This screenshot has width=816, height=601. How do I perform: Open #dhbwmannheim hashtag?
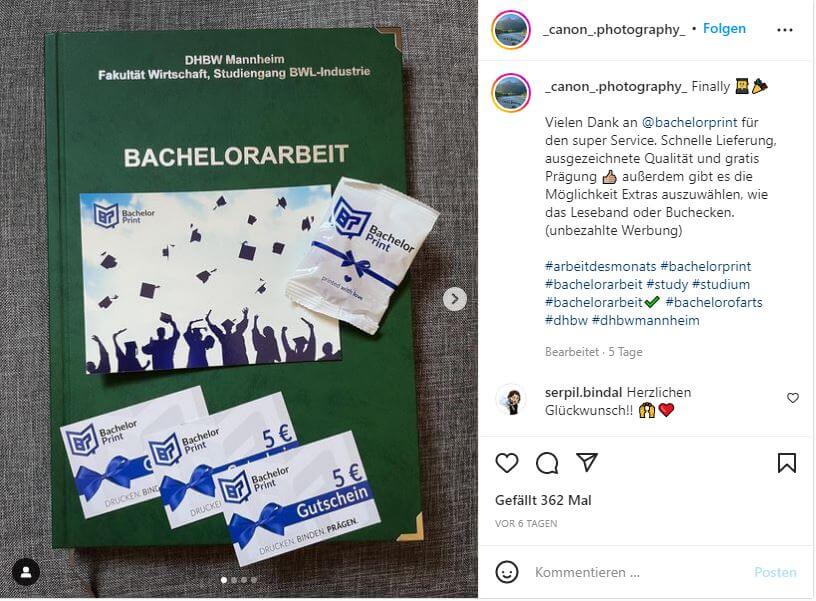pos(645,320)
